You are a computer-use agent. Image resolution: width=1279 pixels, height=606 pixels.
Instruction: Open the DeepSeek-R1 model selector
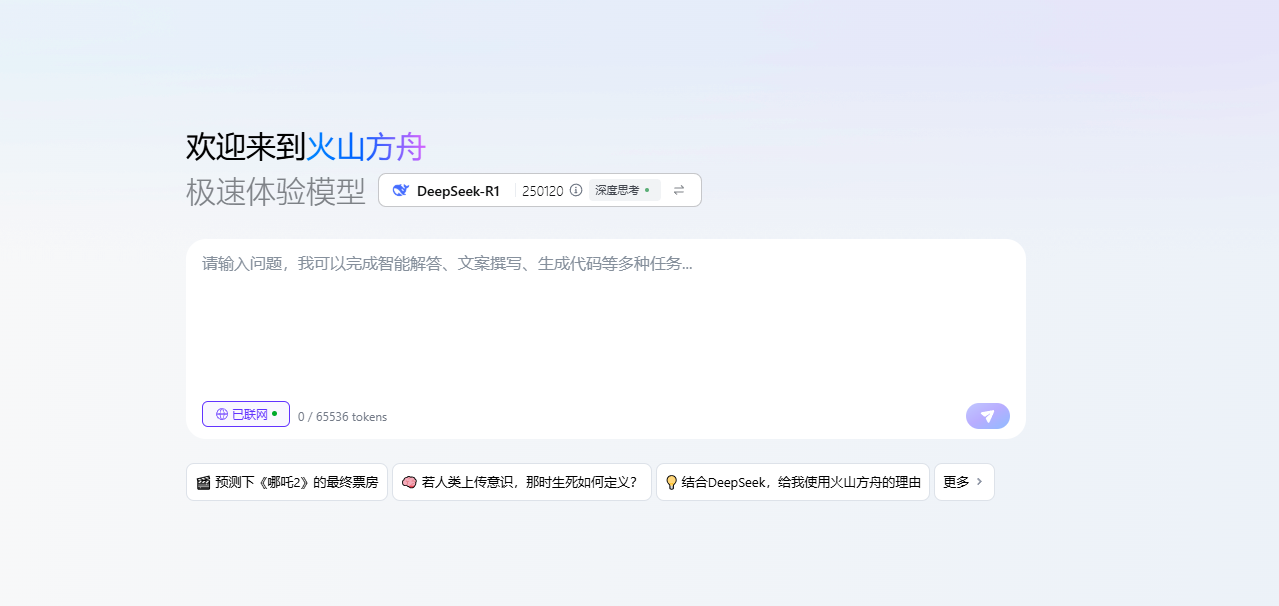540,190
